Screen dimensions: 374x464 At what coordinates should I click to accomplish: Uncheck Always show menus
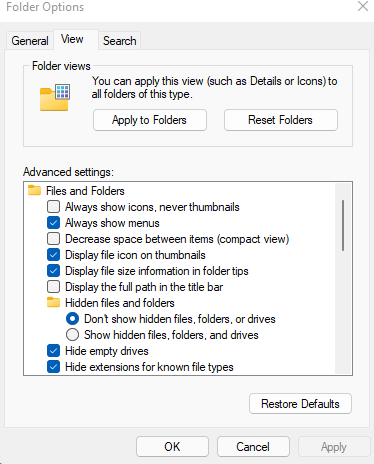(x=53, y=223)
